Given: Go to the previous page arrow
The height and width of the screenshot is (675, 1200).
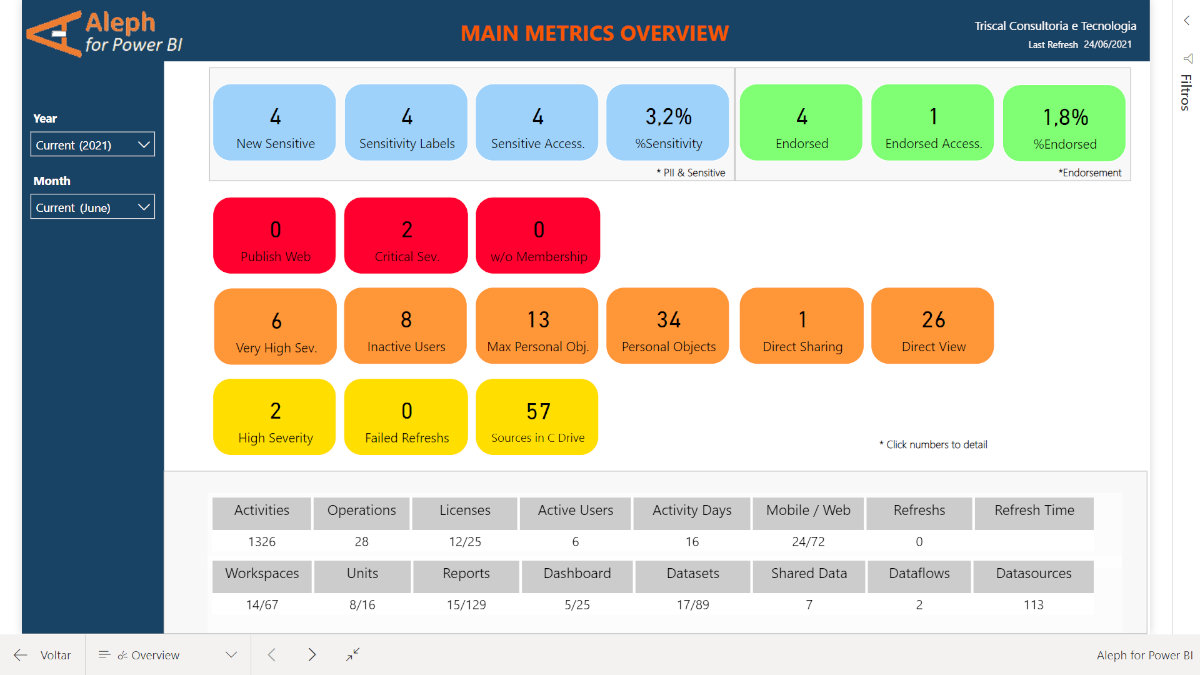Looking at the screenshot, I should [x=271, y=655].
